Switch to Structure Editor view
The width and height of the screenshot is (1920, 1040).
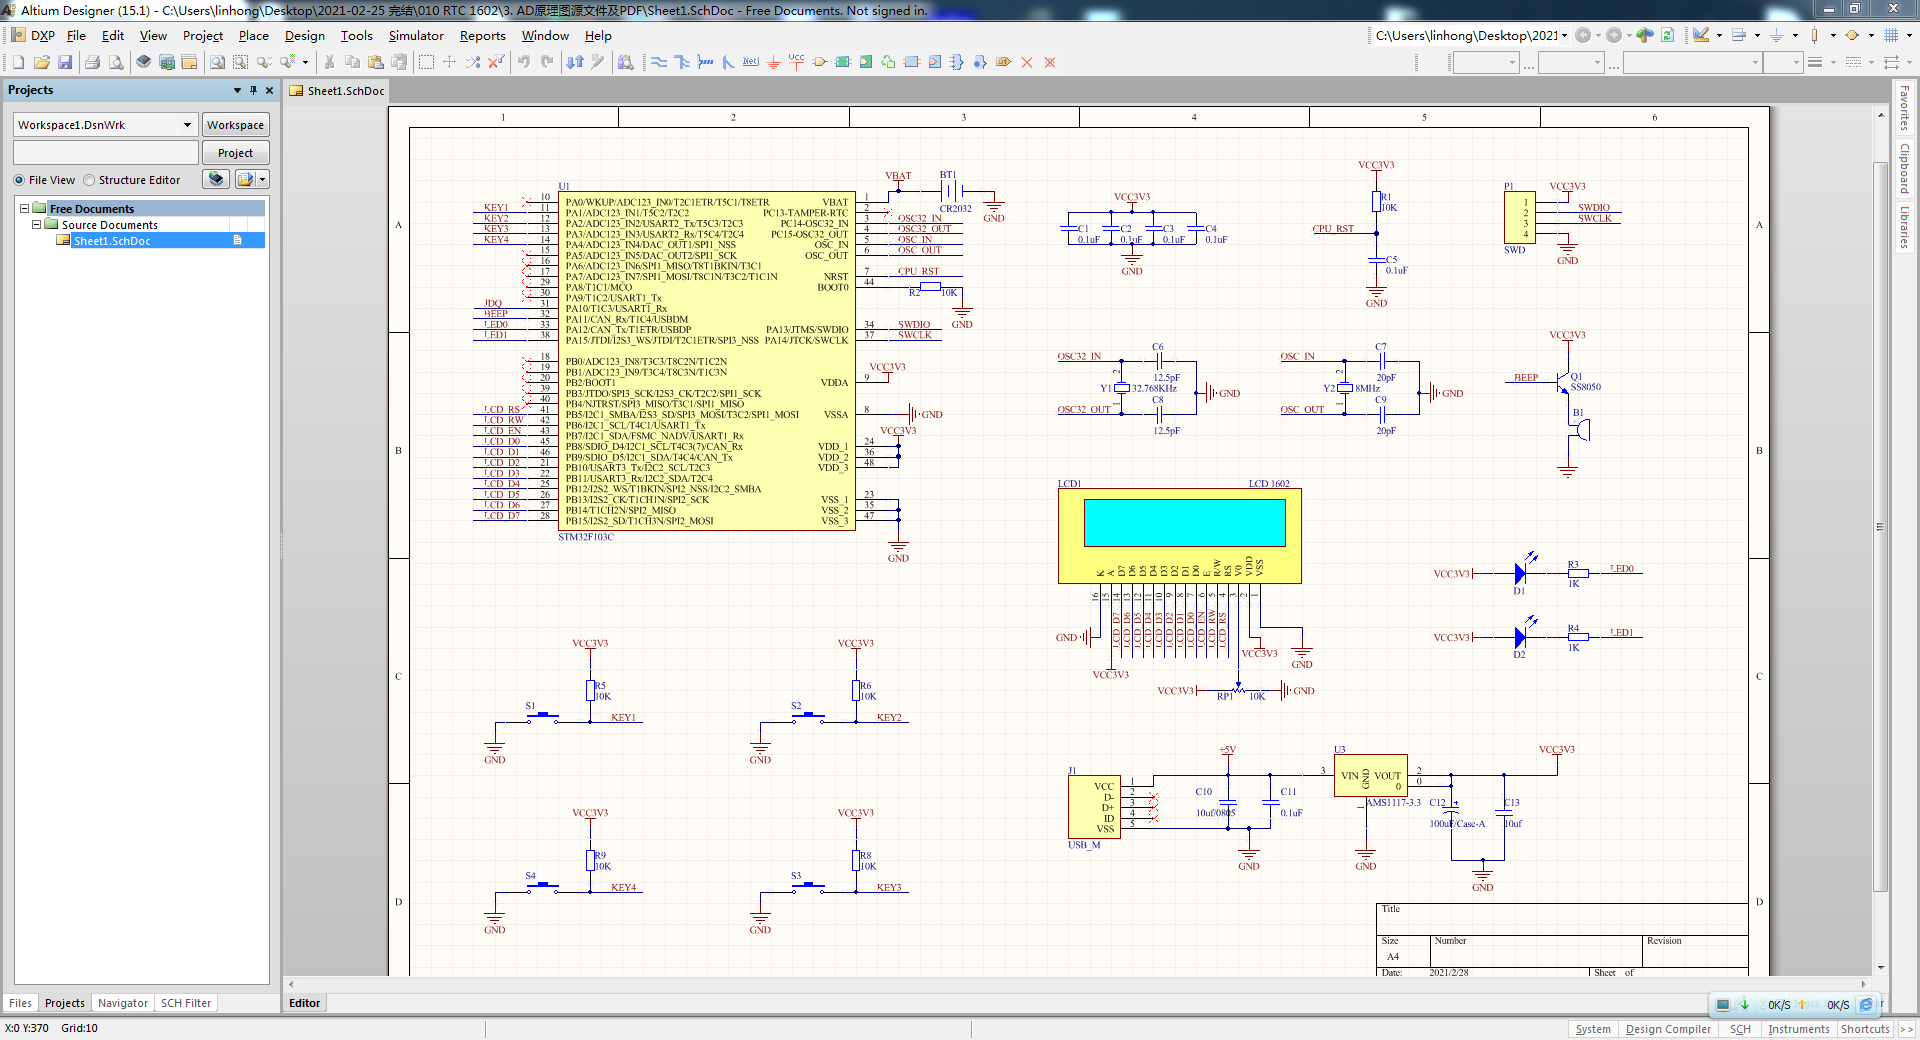(x=89, y=180)
